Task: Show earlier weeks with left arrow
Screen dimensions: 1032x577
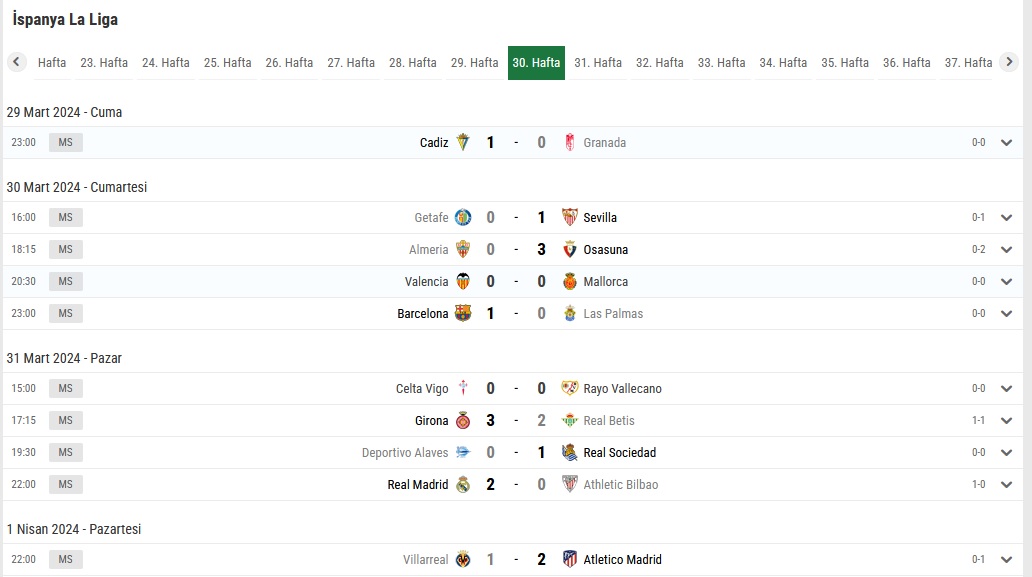Action: click(x=16, y=62)
